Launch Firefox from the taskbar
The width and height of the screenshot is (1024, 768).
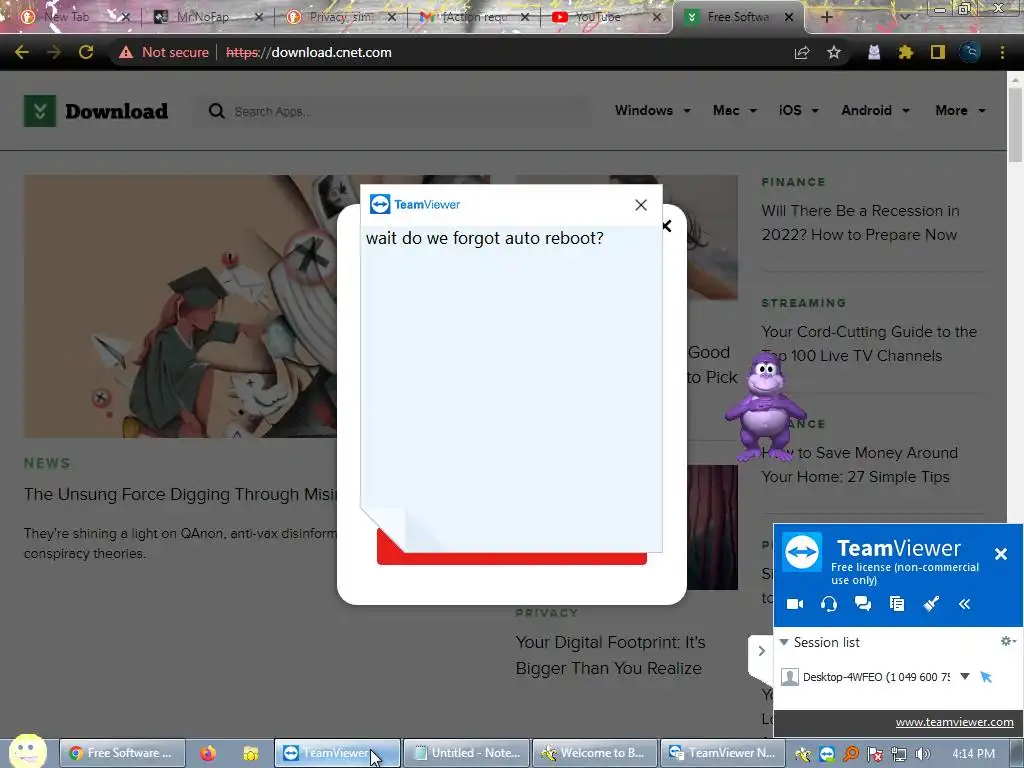[x=208, y=753]
